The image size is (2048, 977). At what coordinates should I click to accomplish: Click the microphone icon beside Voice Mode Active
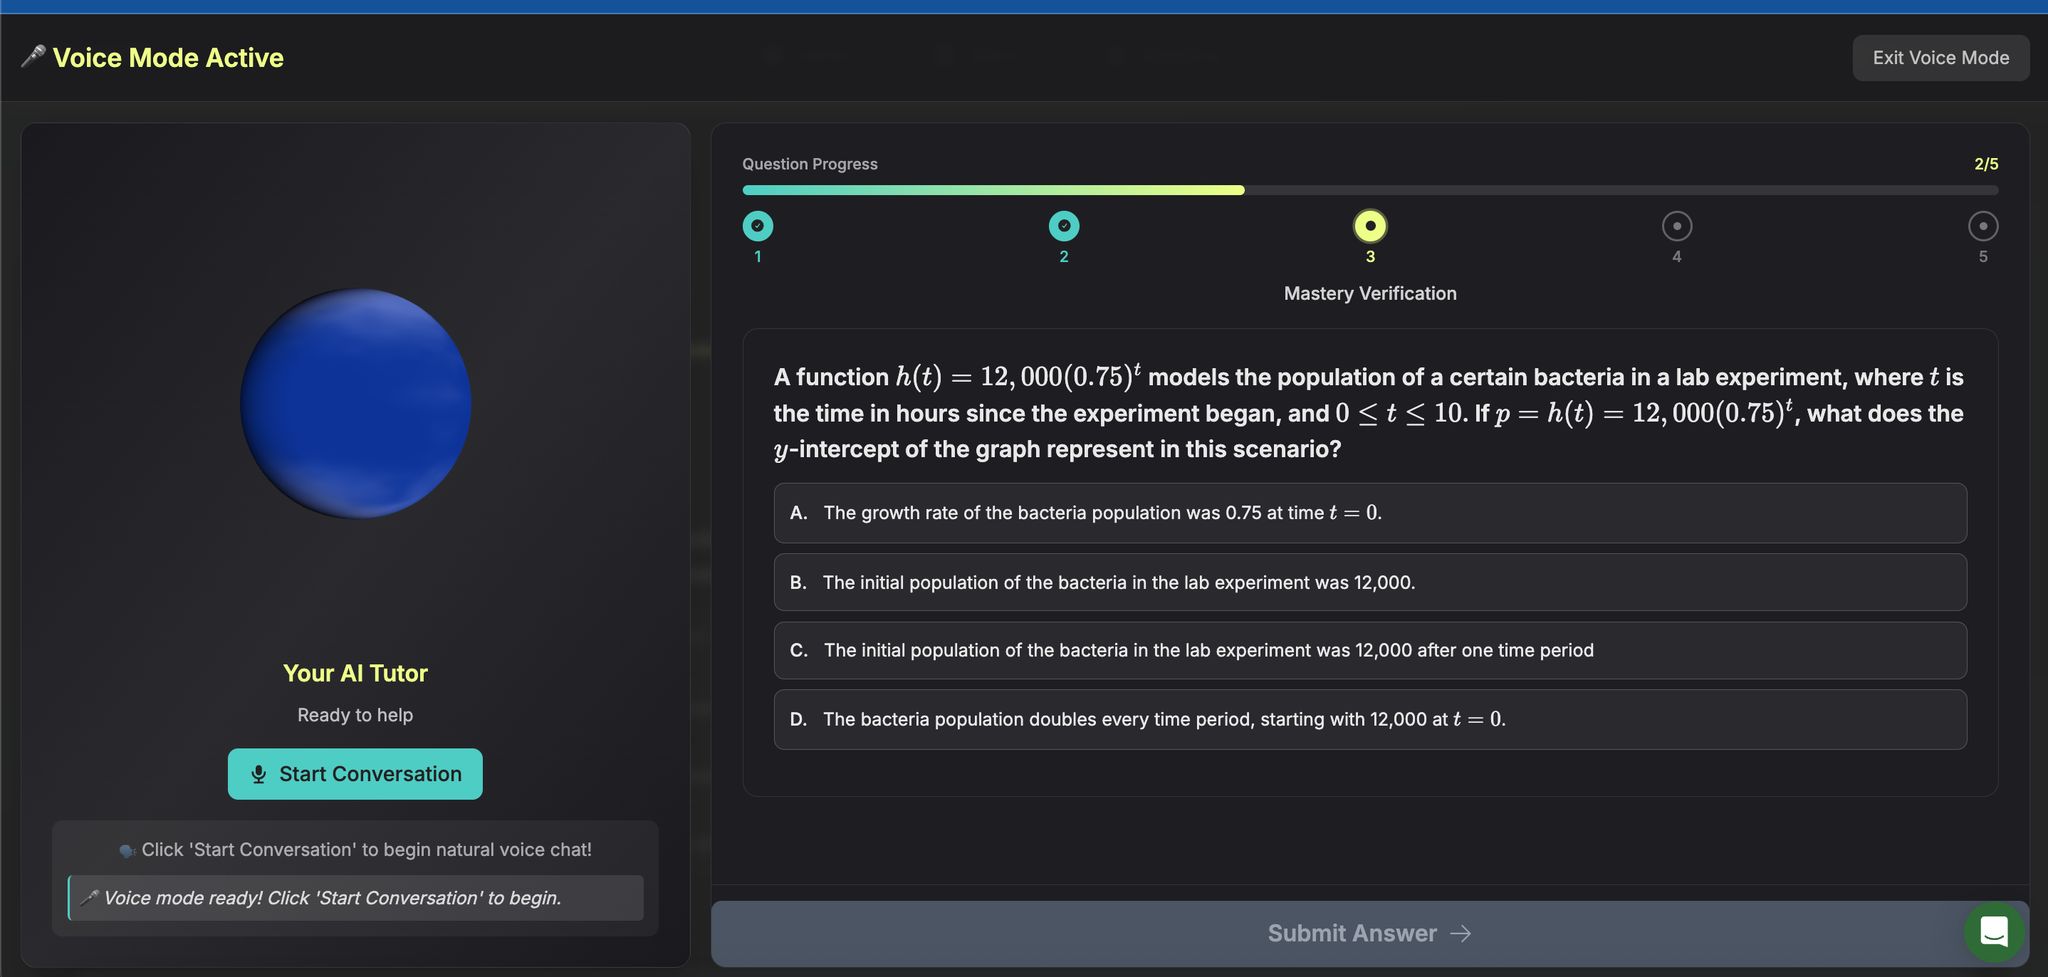pos(32,57)
